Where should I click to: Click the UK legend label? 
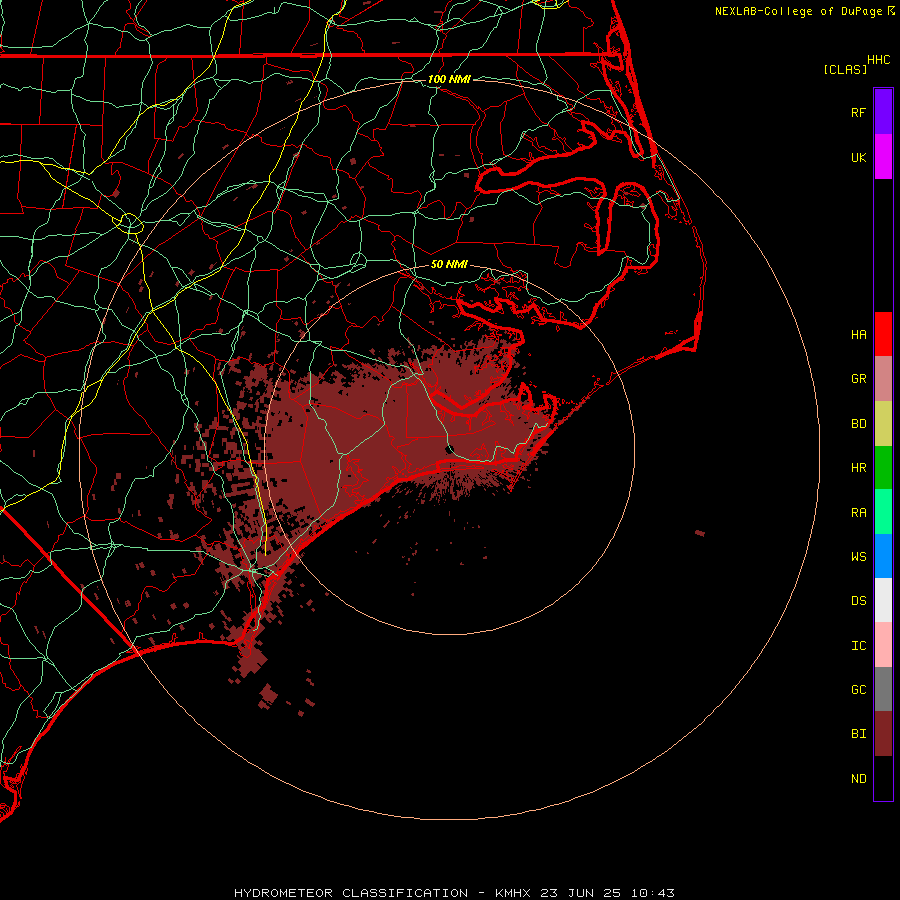point(858,157)
